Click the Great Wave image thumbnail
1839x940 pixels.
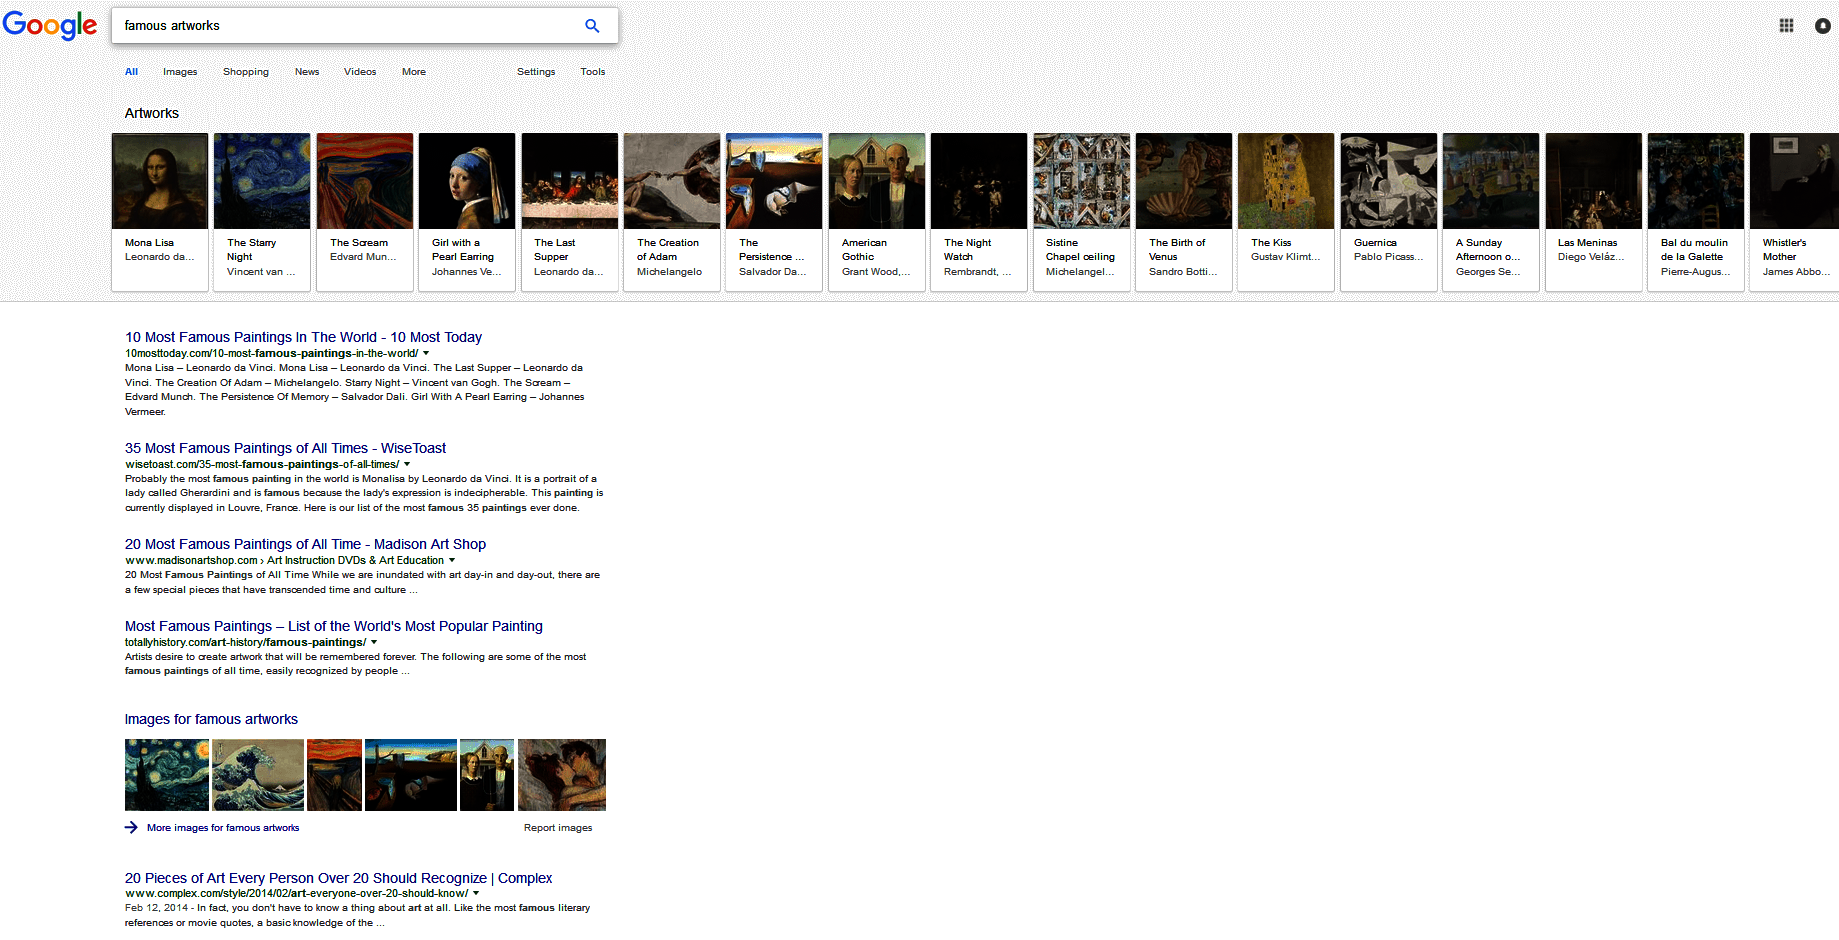(x=258, y=774)
